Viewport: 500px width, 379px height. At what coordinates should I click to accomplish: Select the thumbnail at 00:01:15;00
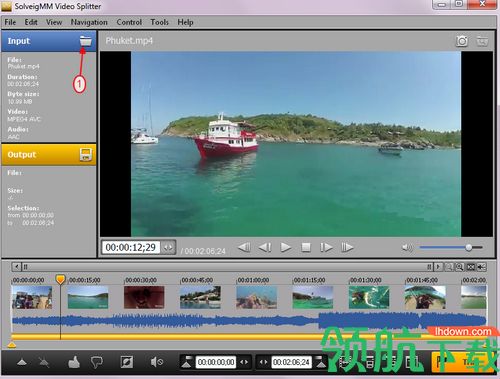pyautogui.click(x=313, y=297)
